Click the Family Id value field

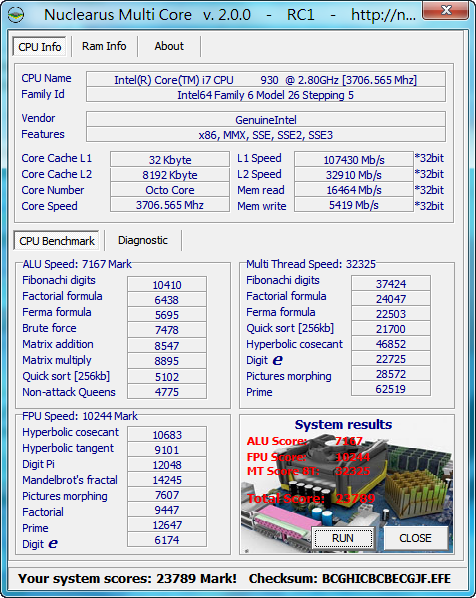coord(266,95)
